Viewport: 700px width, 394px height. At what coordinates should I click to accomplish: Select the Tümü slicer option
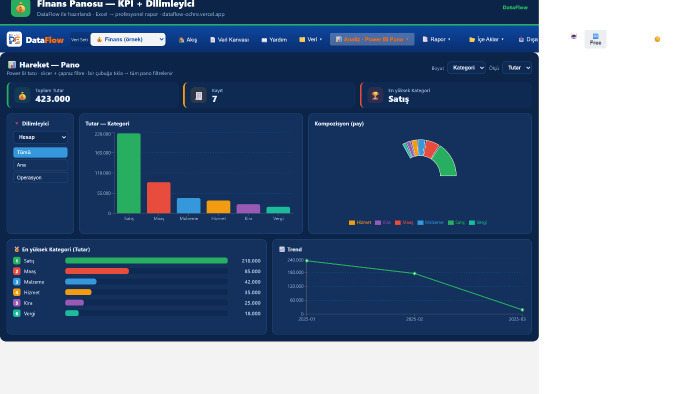[41, 153]
